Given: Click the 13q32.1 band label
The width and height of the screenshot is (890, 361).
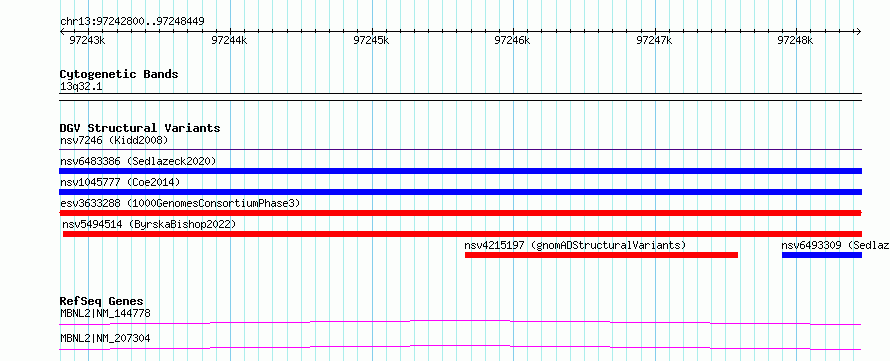Looking at the screenshot, I should click(x=81, y=87).
